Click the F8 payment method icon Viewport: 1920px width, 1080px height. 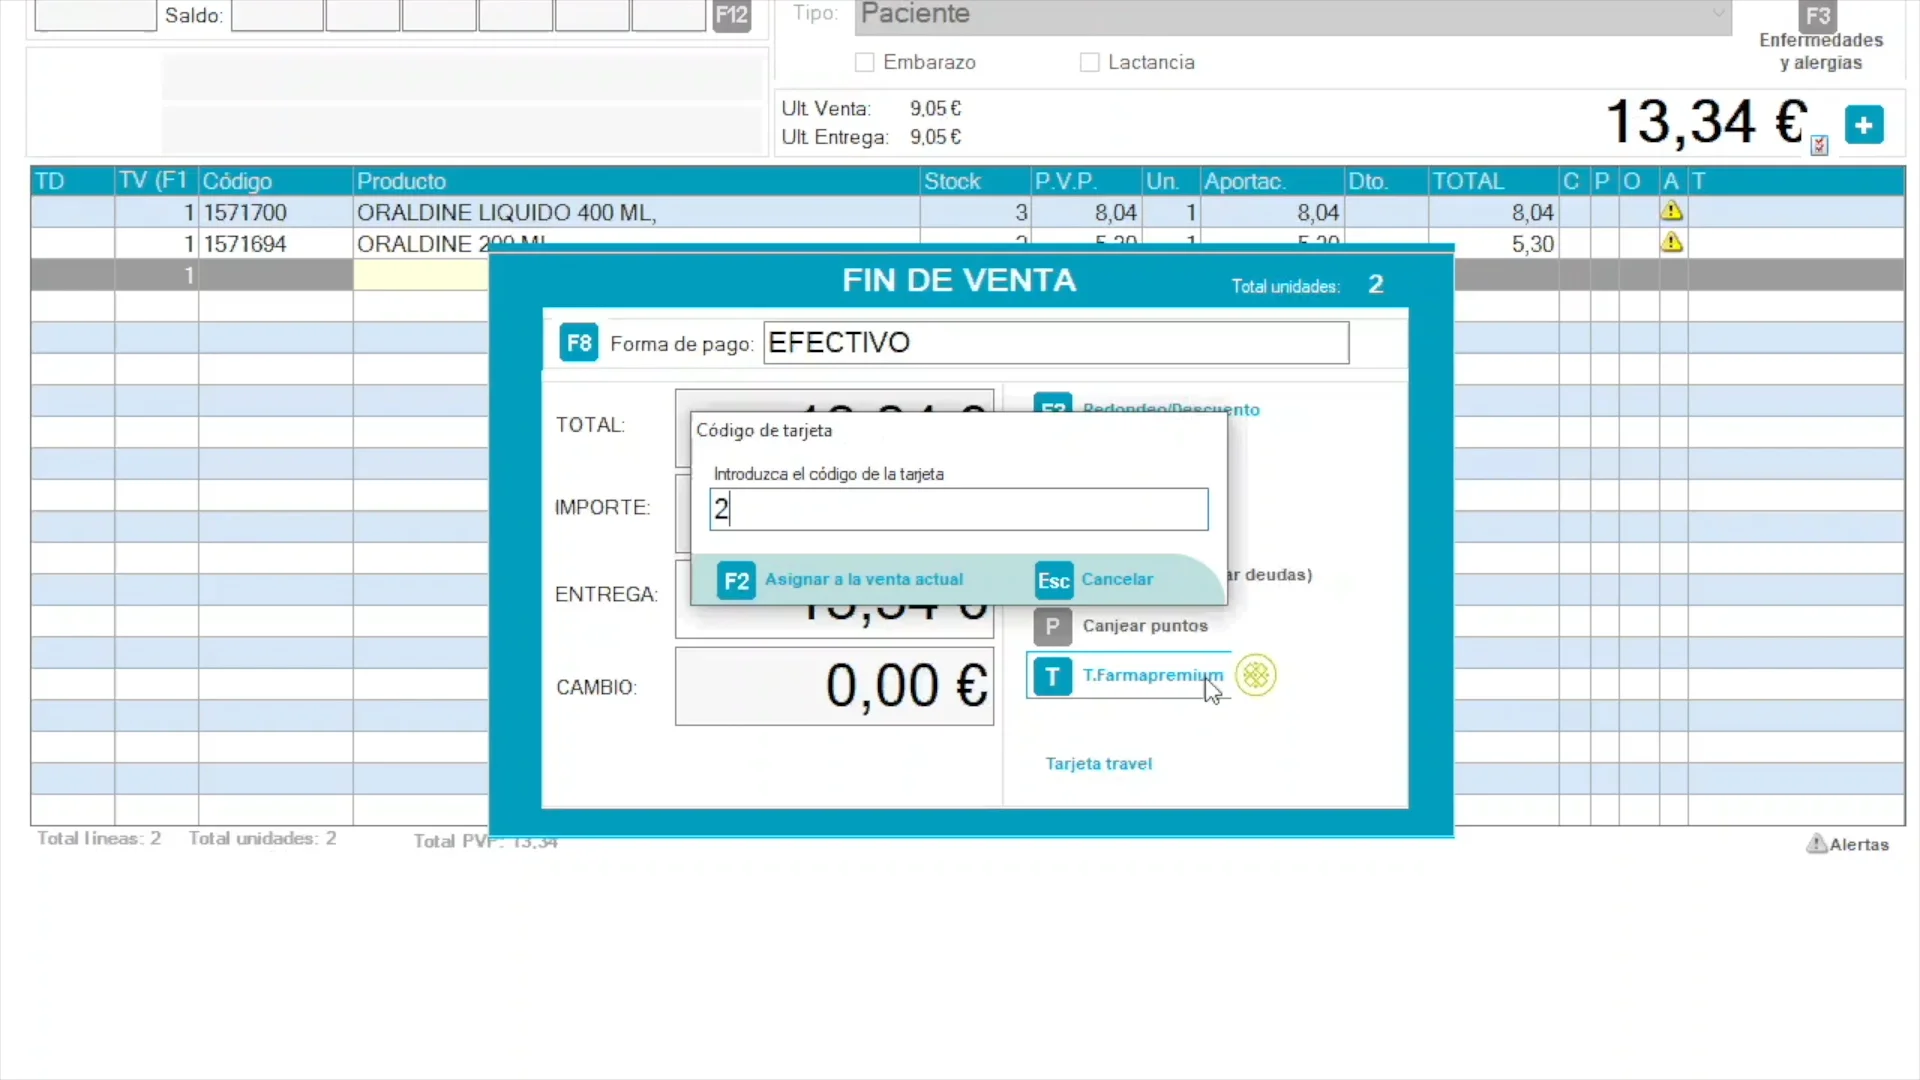click(578, 343)
